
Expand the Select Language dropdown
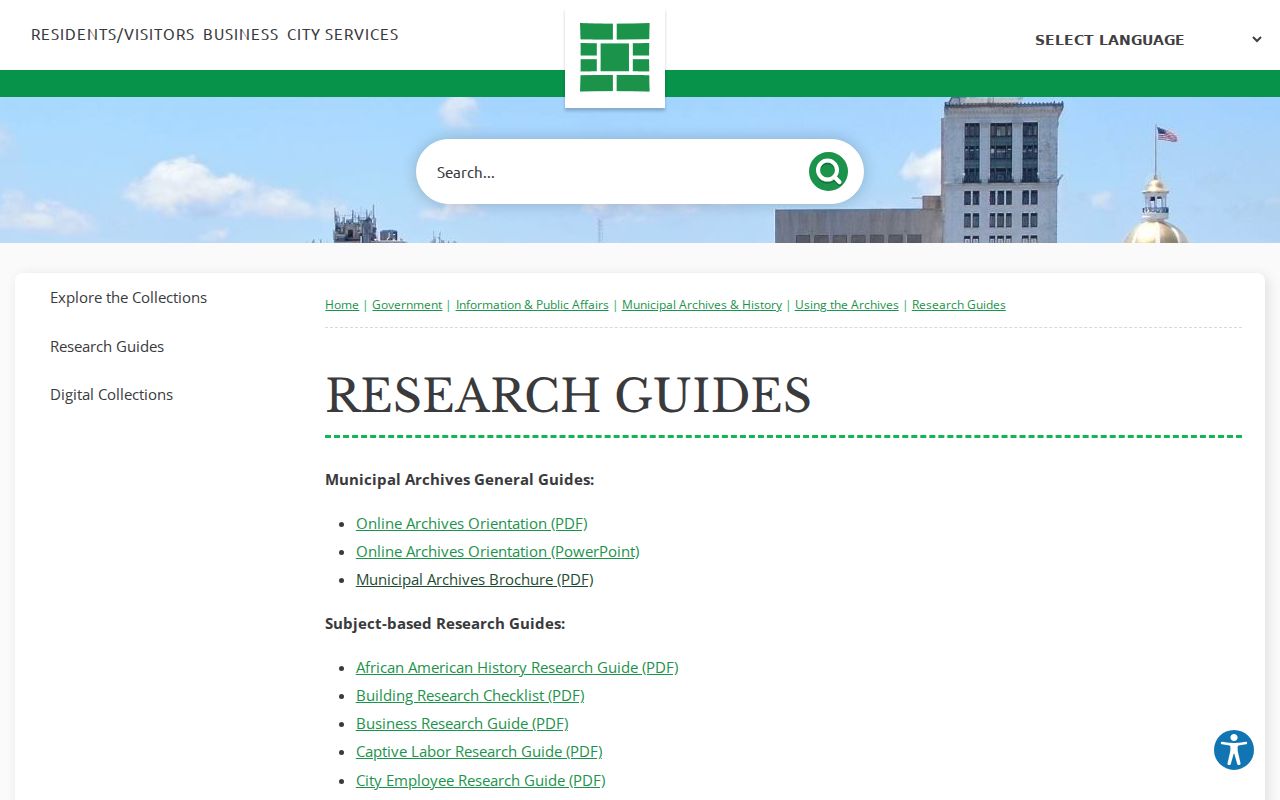[x=1148, y=40]
